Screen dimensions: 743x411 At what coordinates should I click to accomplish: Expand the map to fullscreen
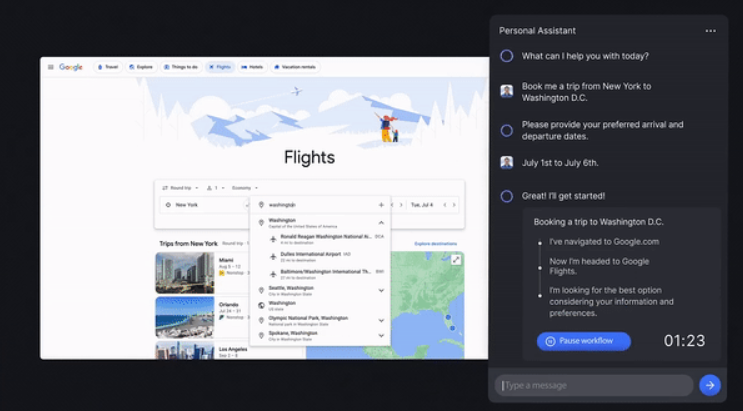click(x=456, y=260)
